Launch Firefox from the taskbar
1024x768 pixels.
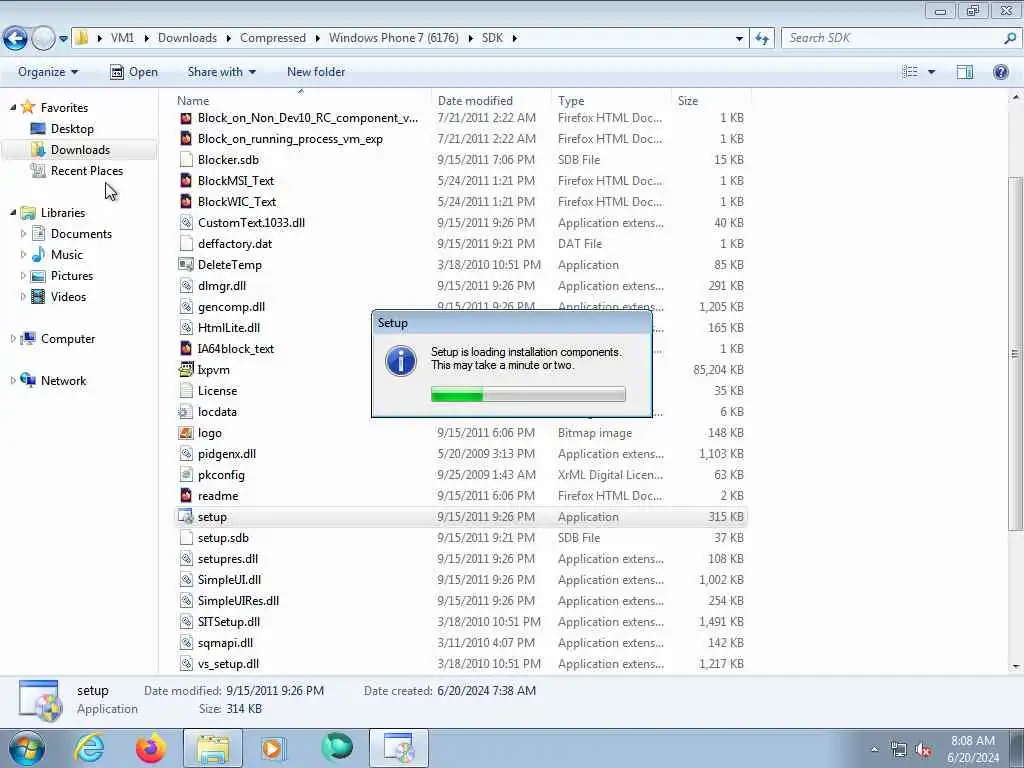pyautogui.click(x=150, y=748)
